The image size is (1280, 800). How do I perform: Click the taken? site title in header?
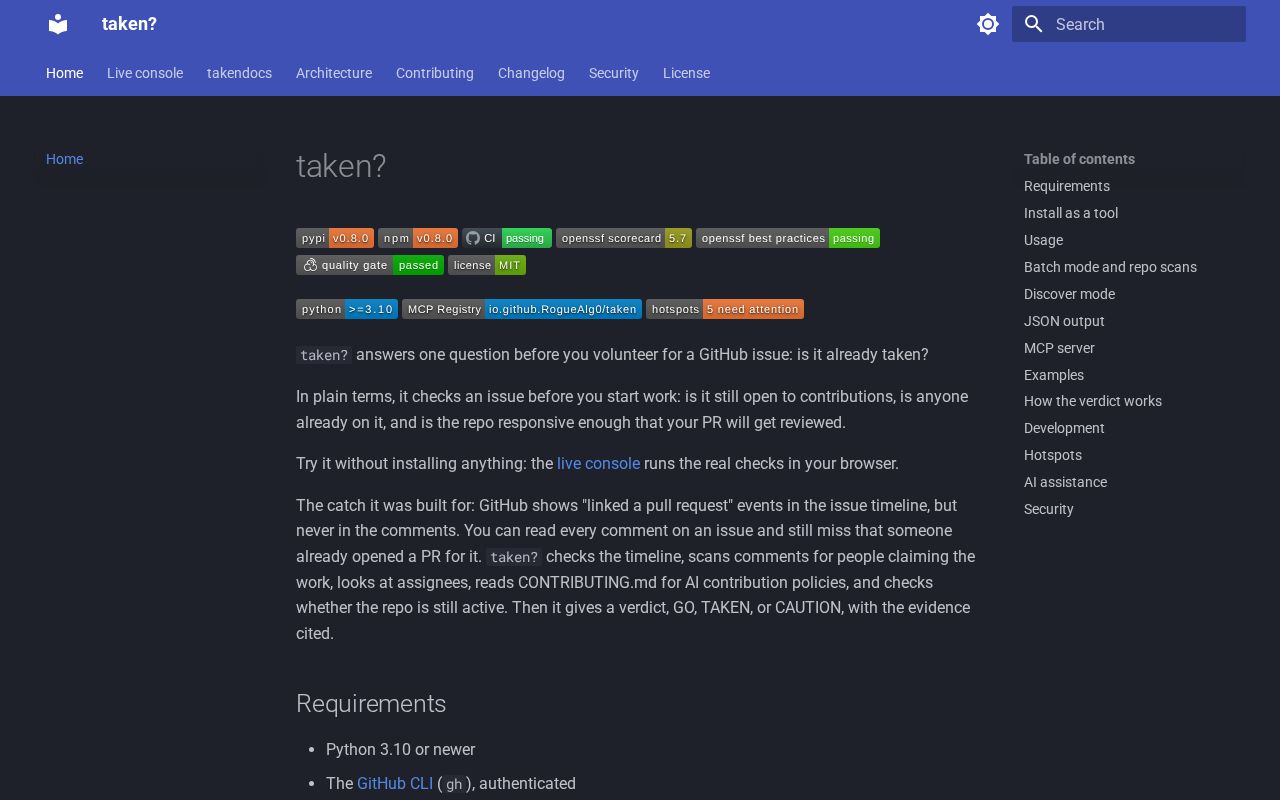coord(129,24)
